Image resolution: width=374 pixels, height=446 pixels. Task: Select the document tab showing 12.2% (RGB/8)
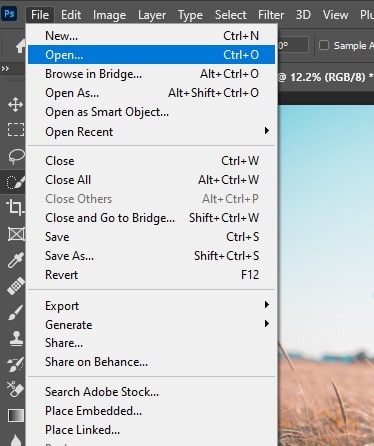(325, 77)
